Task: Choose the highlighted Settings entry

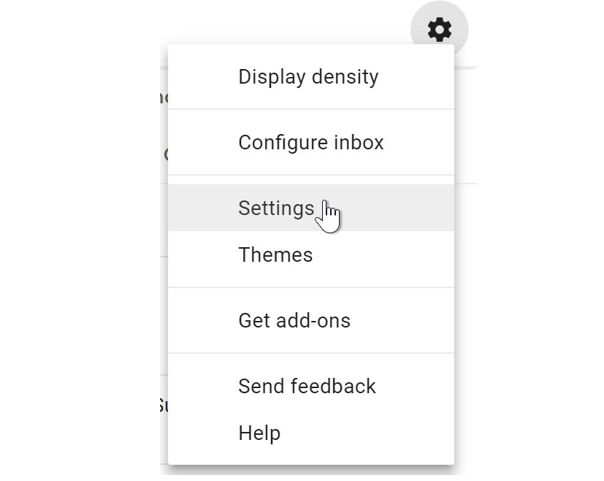Action: 311,208
